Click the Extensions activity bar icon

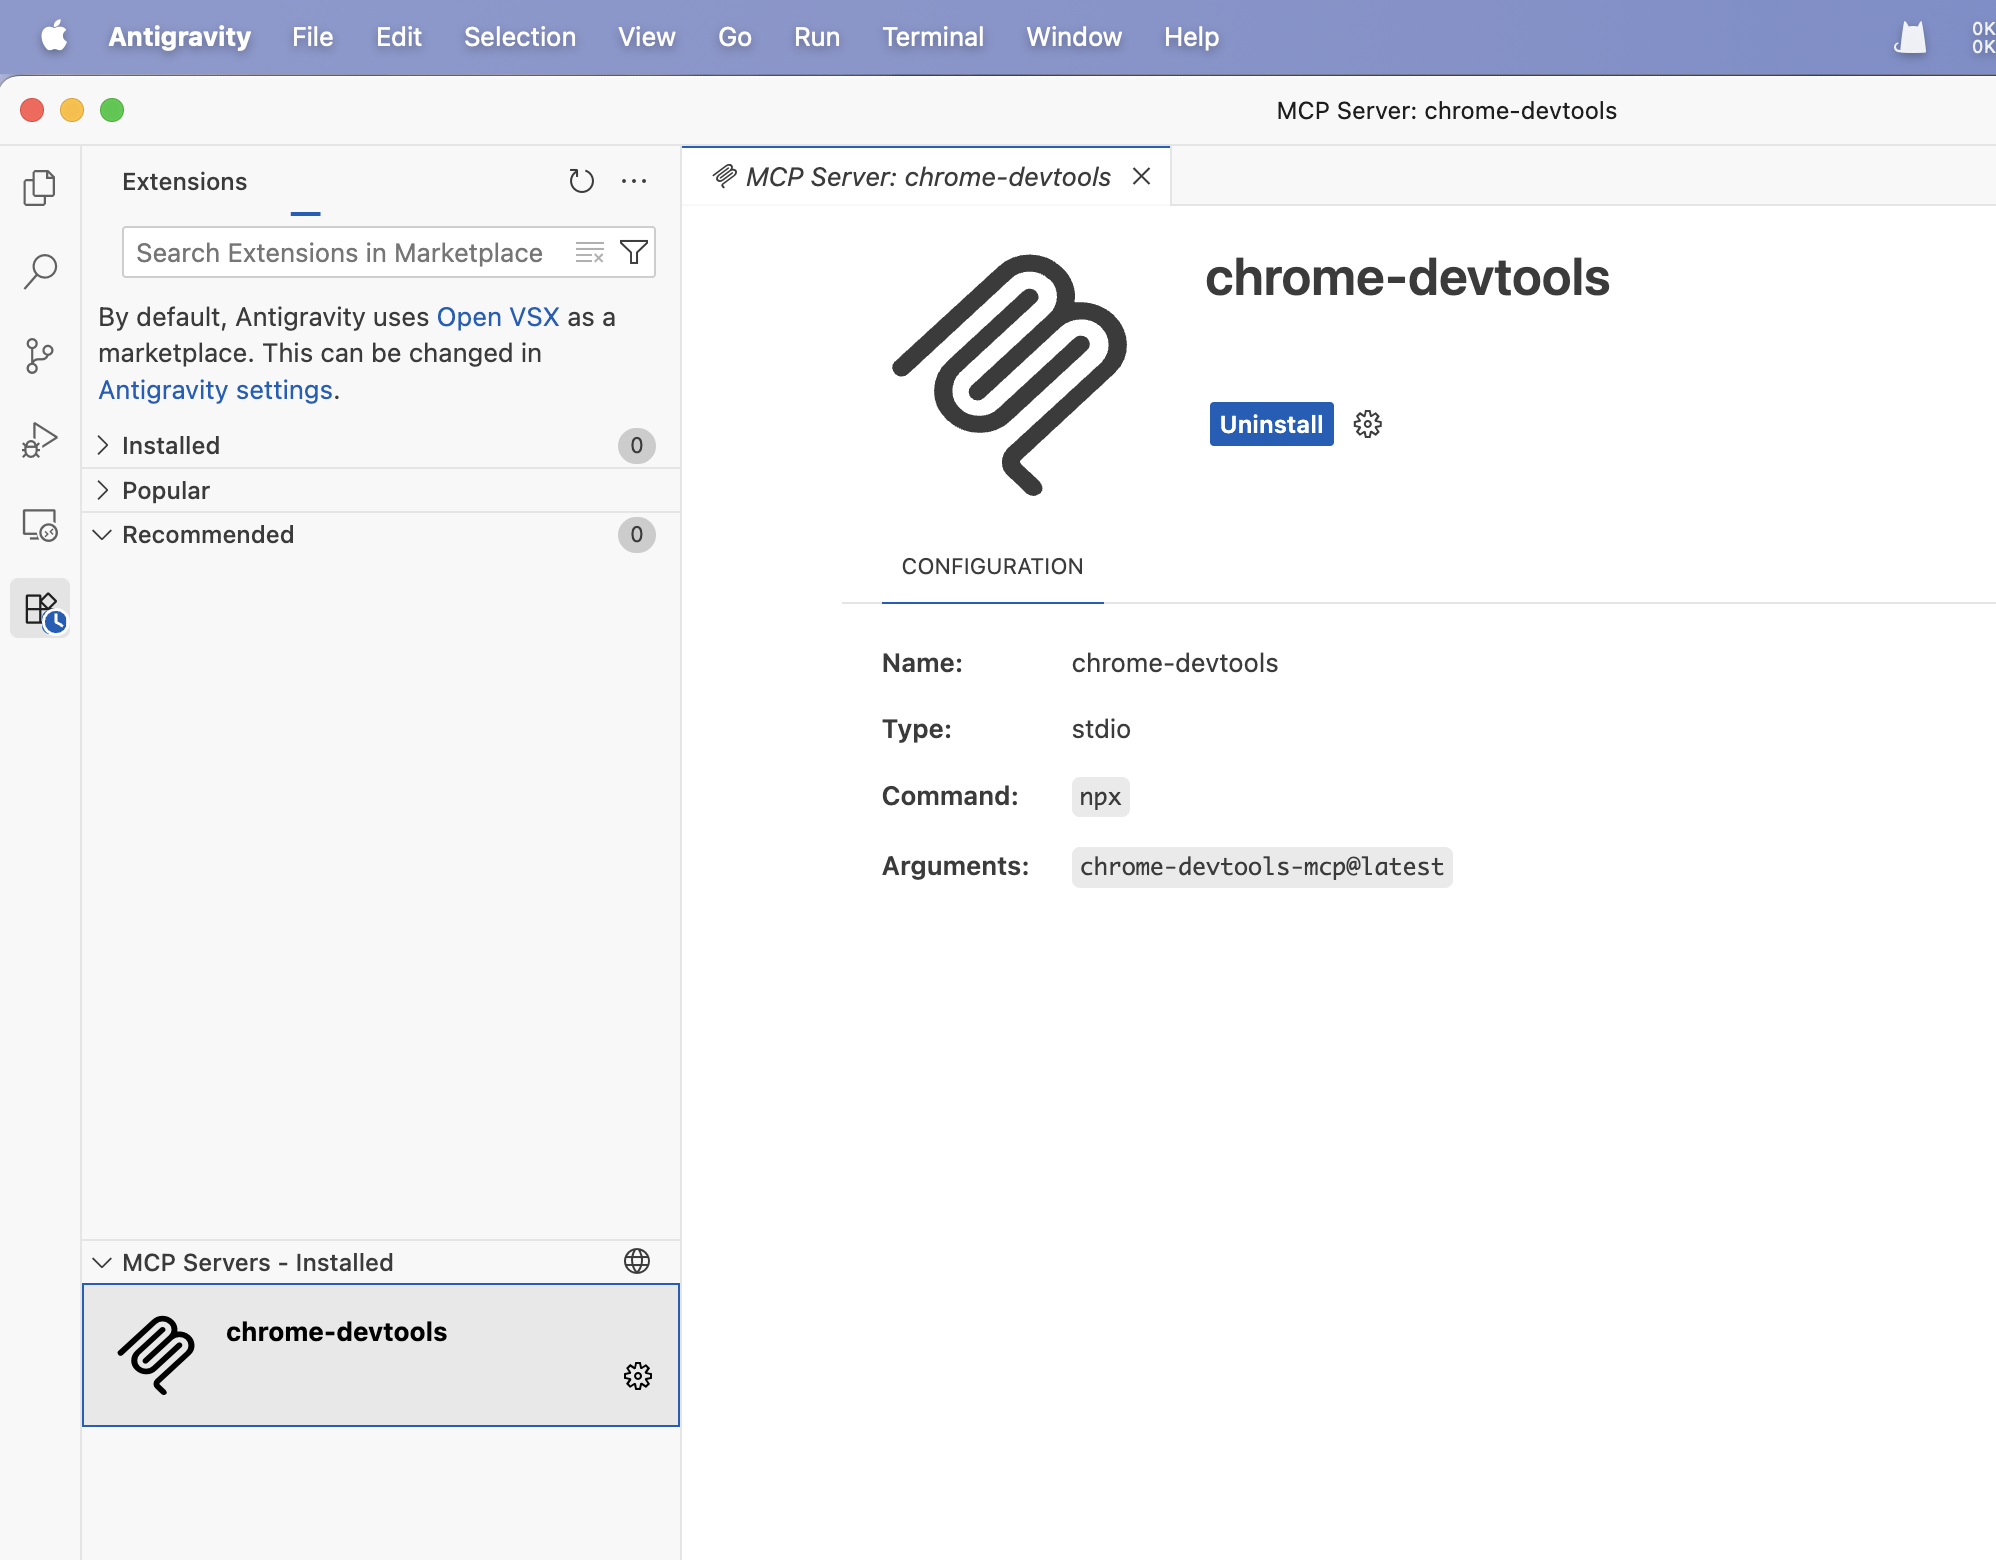pos(40,608)
